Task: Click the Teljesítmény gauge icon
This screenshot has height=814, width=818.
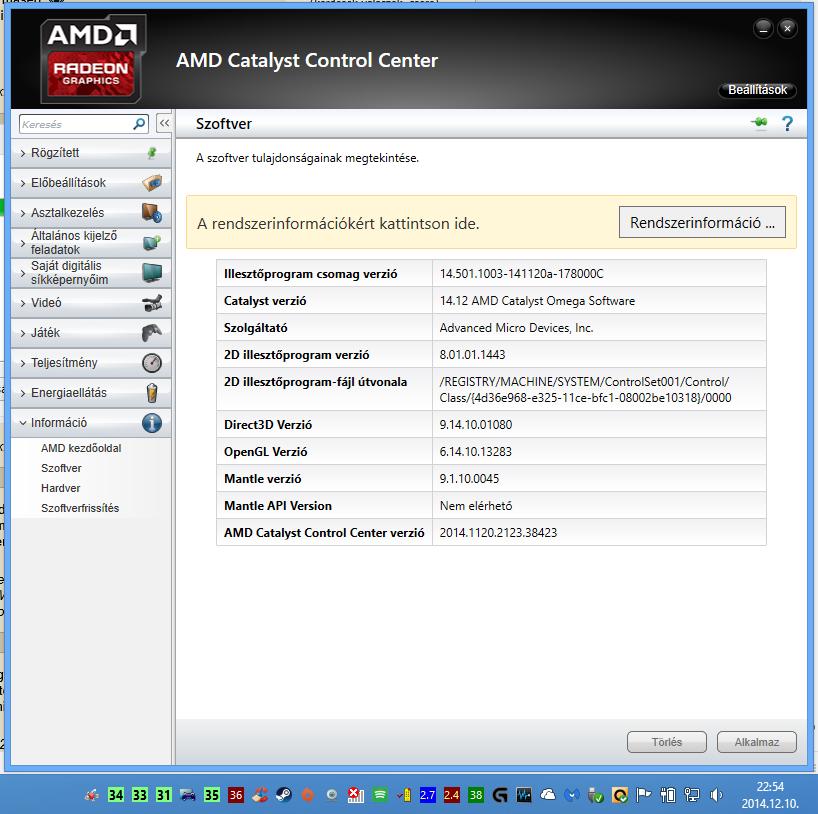Action: coord(152,363)
